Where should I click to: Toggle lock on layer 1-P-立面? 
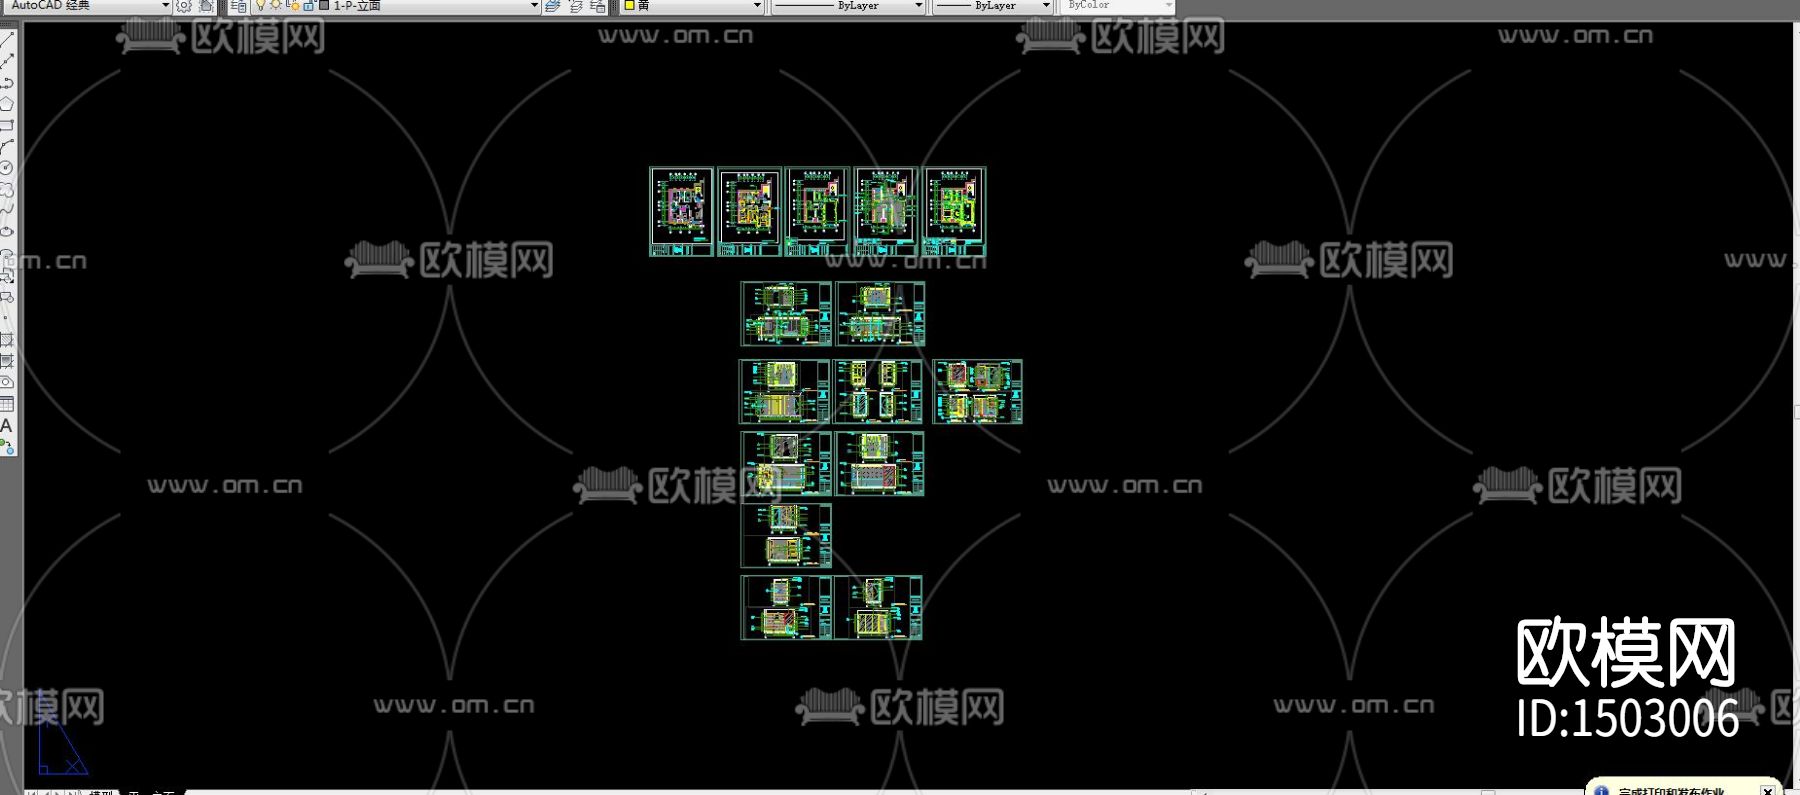pyautogui.click(x=308, y=6)
